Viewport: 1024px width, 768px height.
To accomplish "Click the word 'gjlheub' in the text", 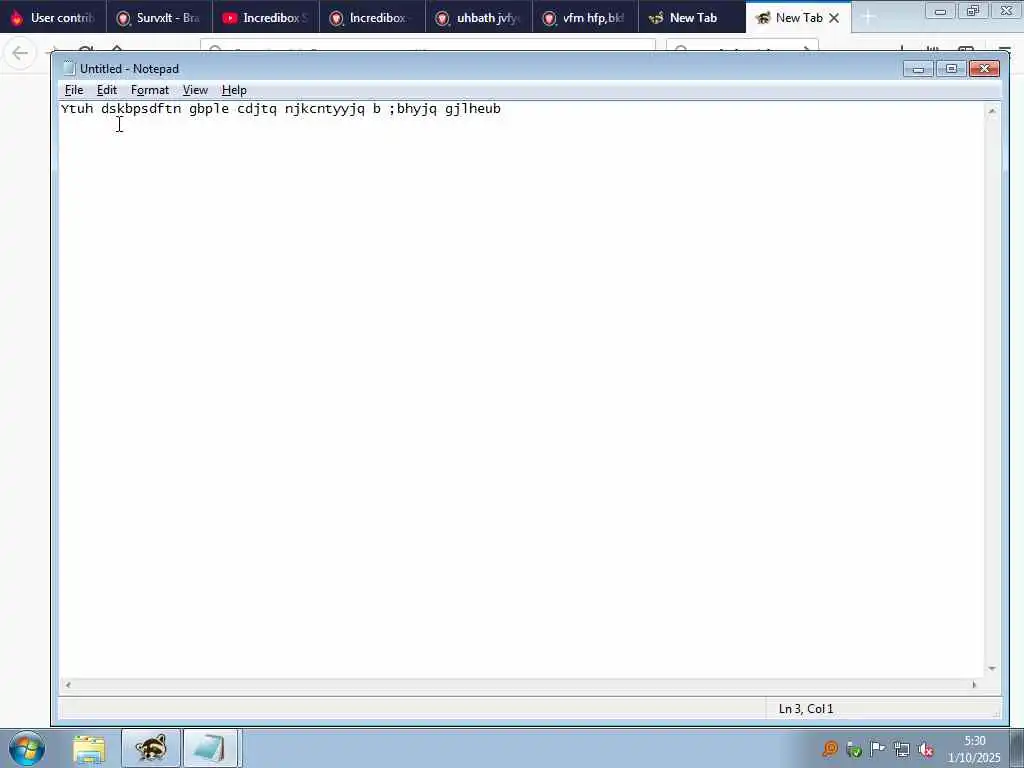I will [473, 109].
